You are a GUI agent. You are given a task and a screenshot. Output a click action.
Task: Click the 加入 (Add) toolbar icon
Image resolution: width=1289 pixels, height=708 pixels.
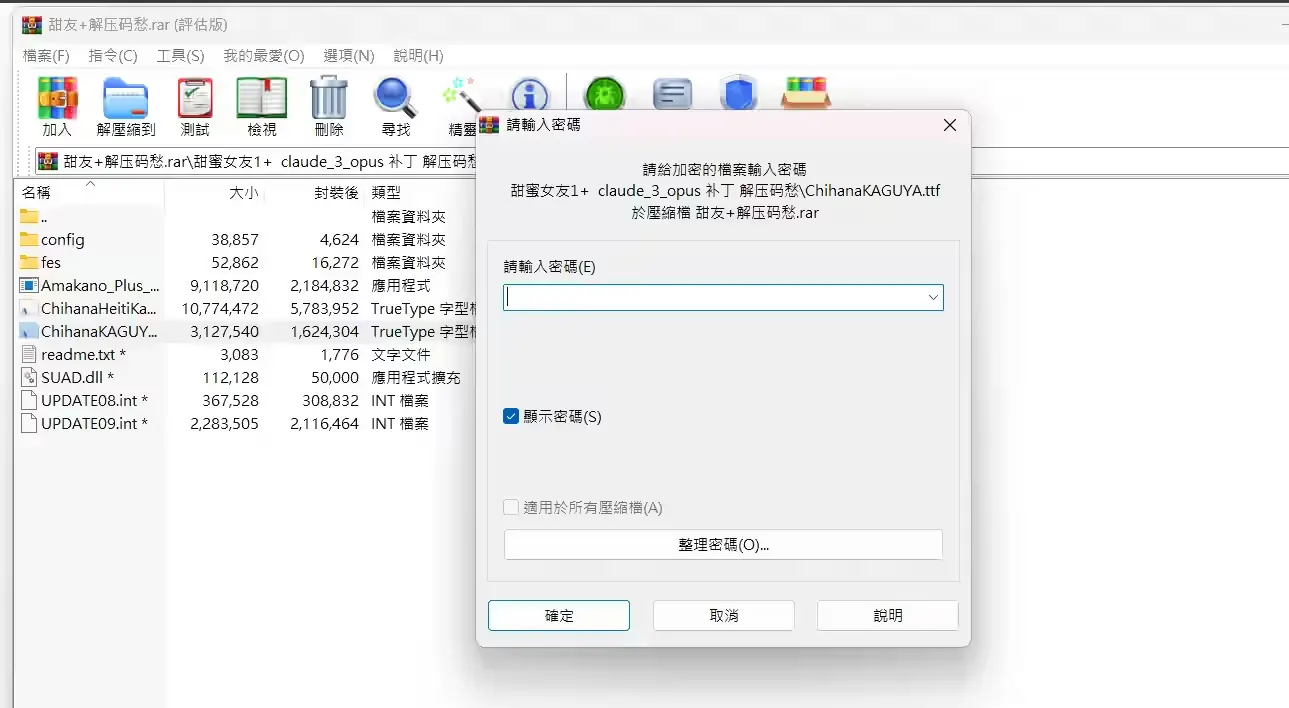57,98
